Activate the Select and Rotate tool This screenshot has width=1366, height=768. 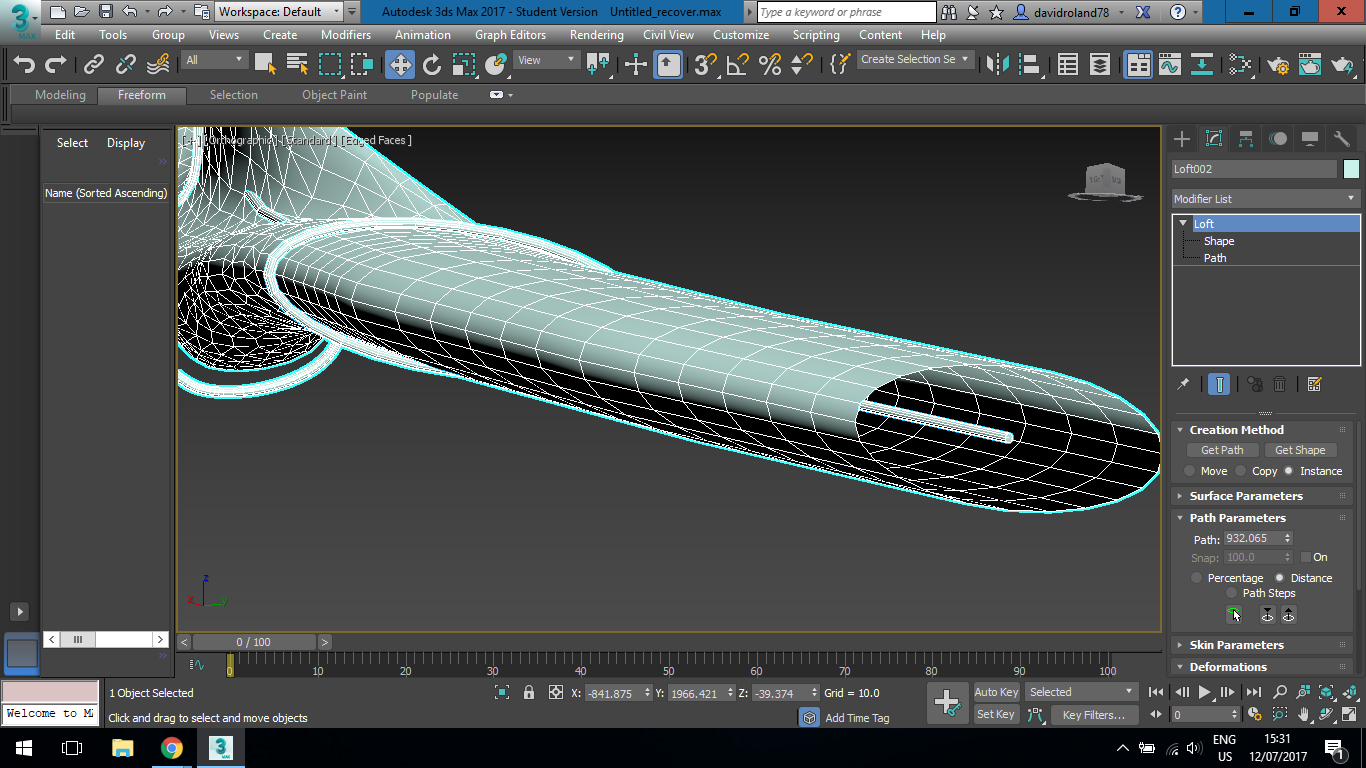(x=432, y=65)
